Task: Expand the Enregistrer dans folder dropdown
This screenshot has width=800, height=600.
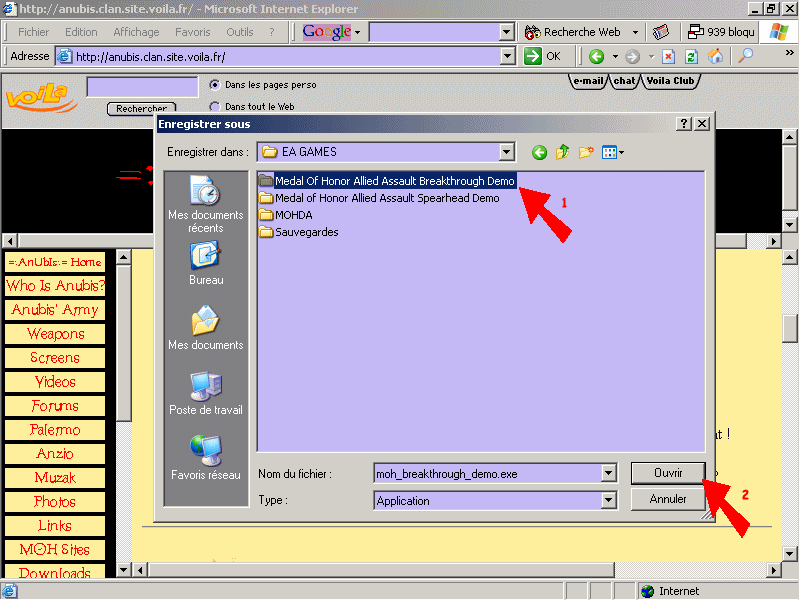Action: click(x=506, y=152)
